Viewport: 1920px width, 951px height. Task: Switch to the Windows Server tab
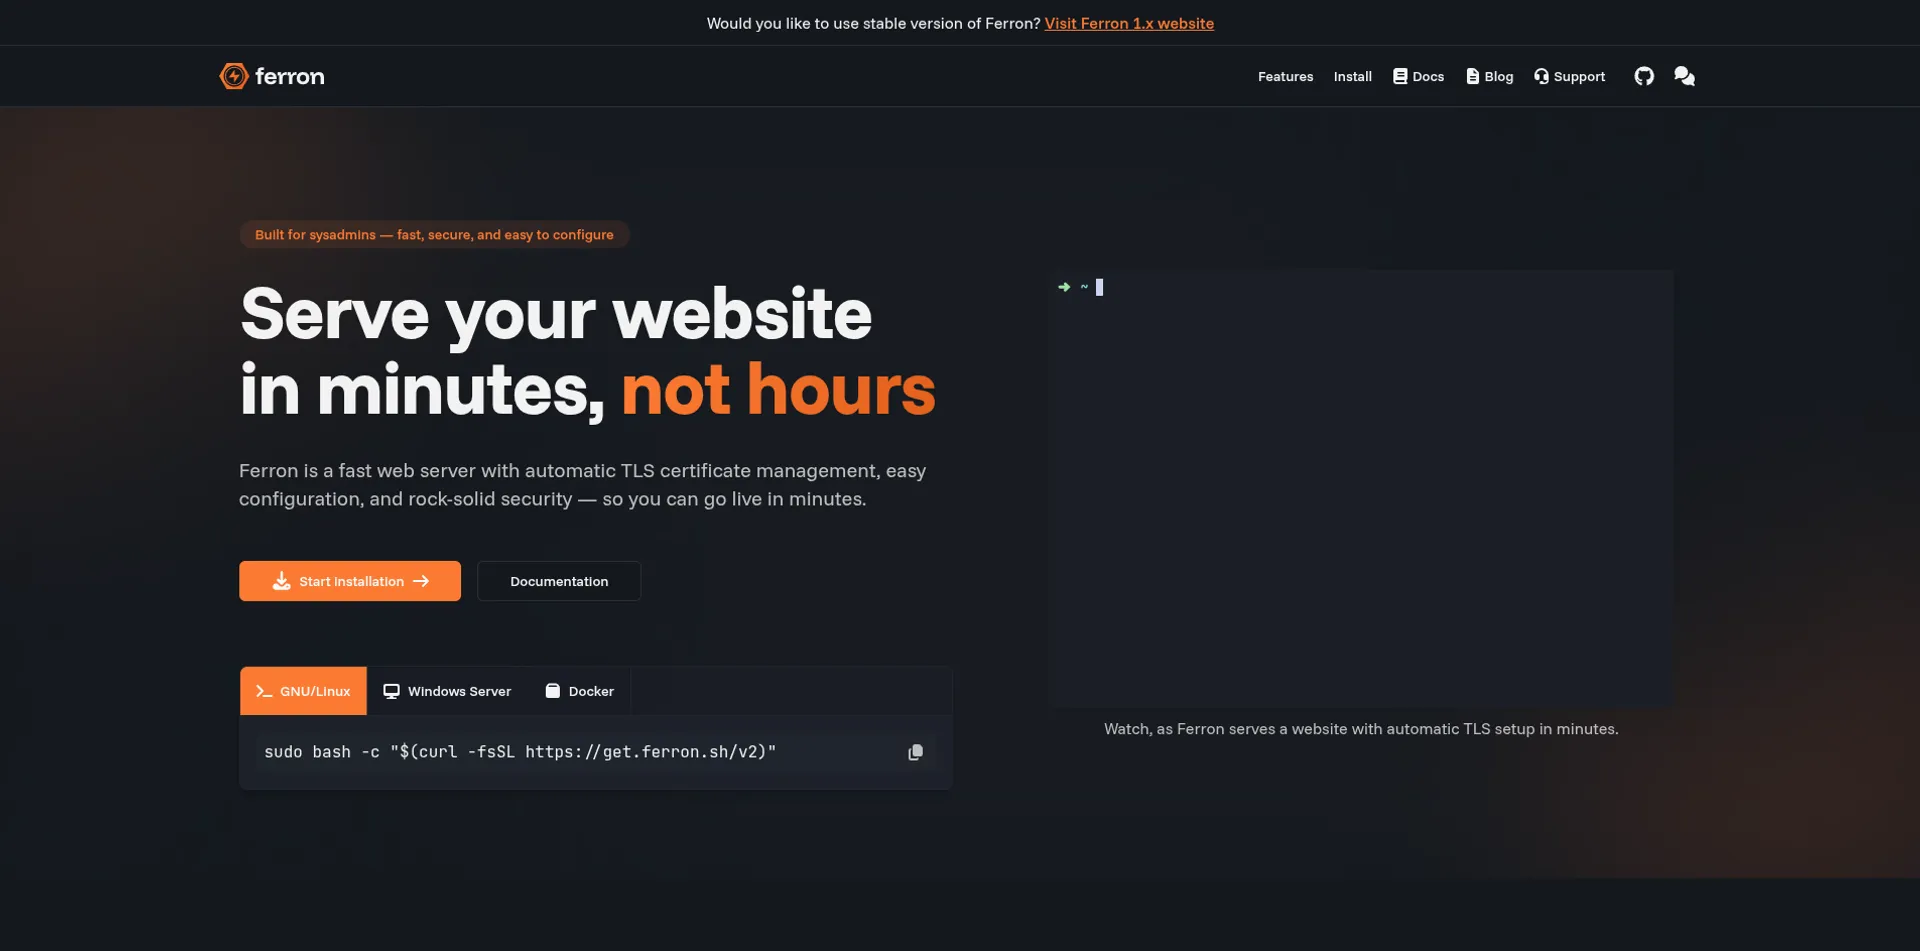coord(447,691)
